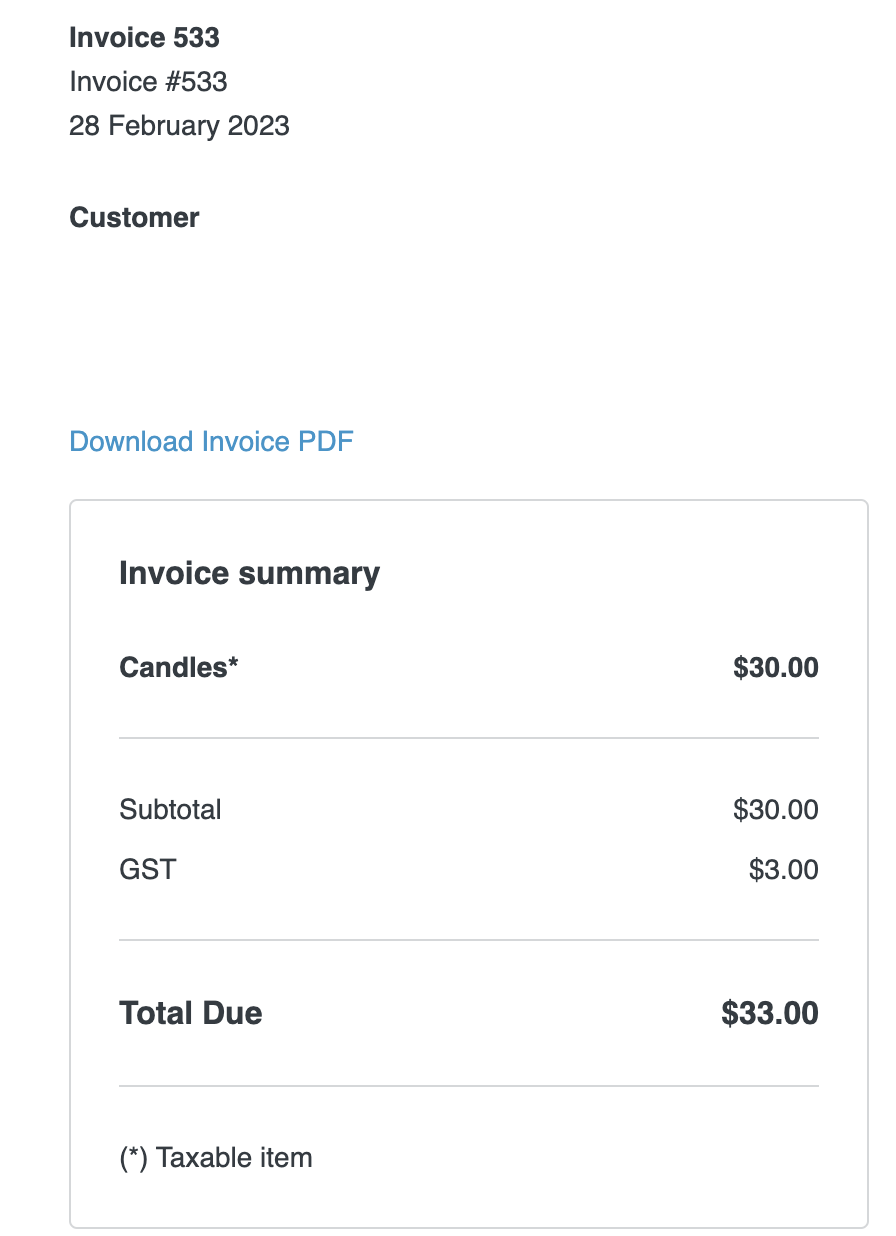Select the Candles line item name
The width and height of the screenshot is (896, 1236).
(x=172, y=667)
